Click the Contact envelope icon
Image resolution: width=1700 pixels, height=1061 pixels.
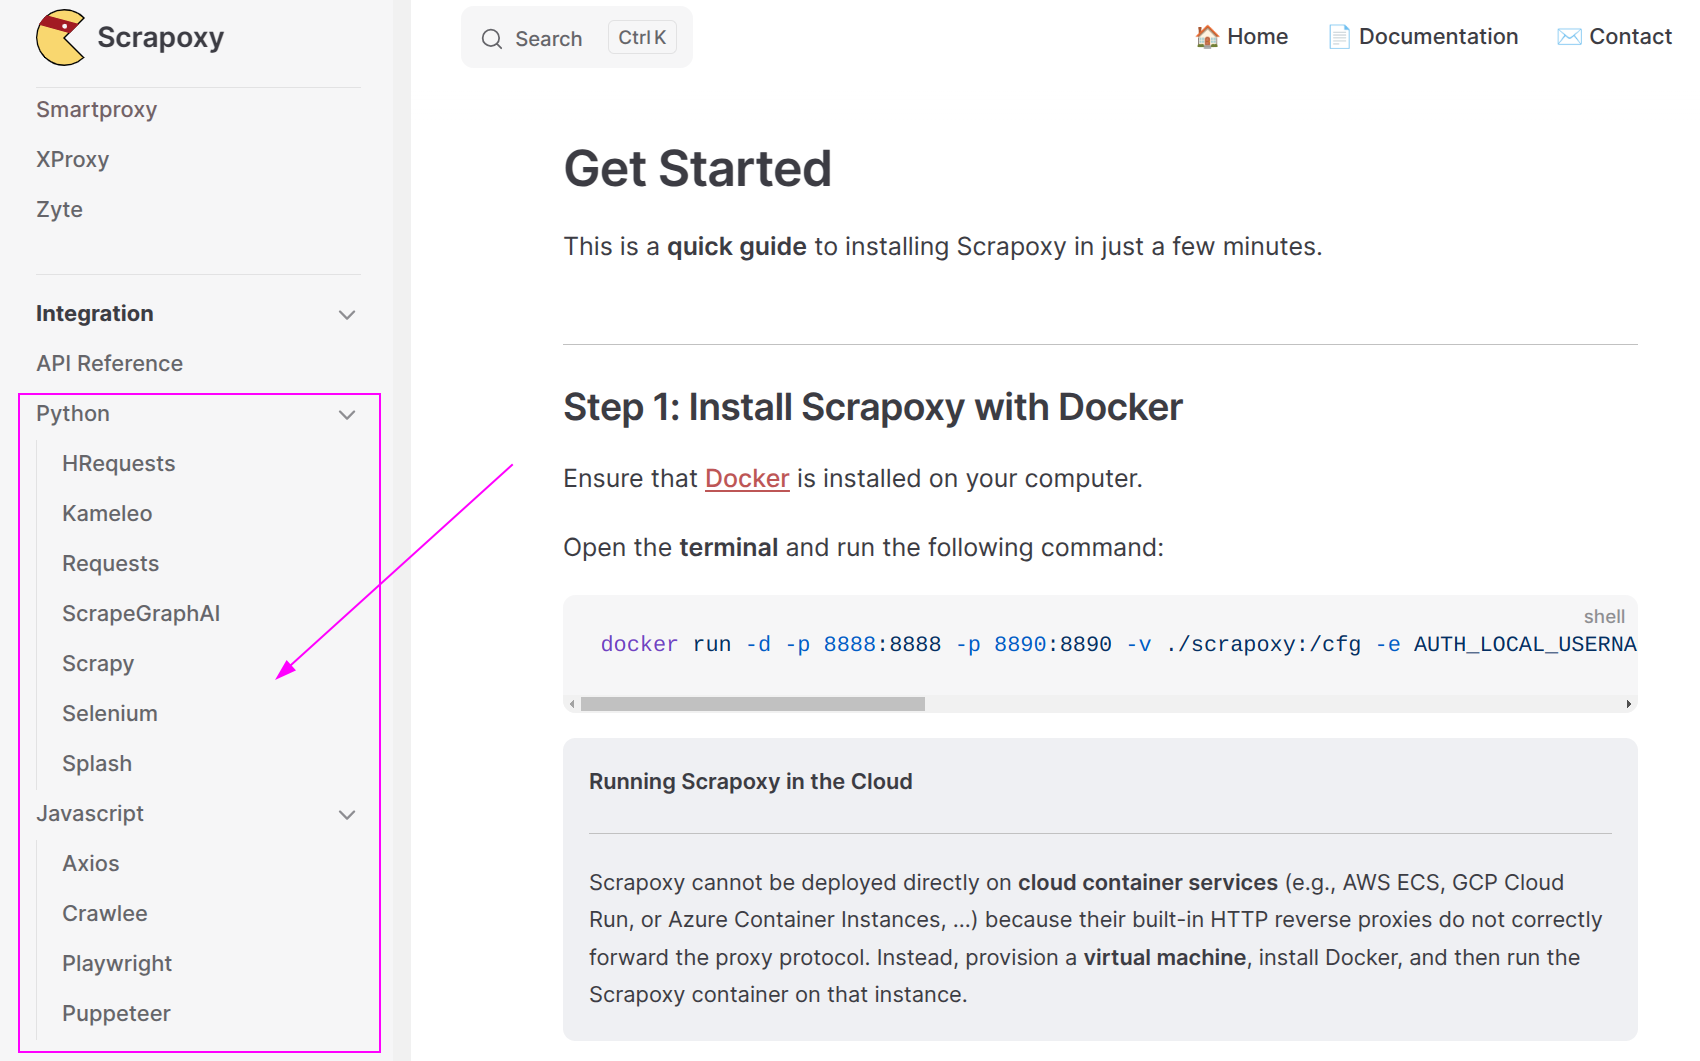(x=1569, y=37)
